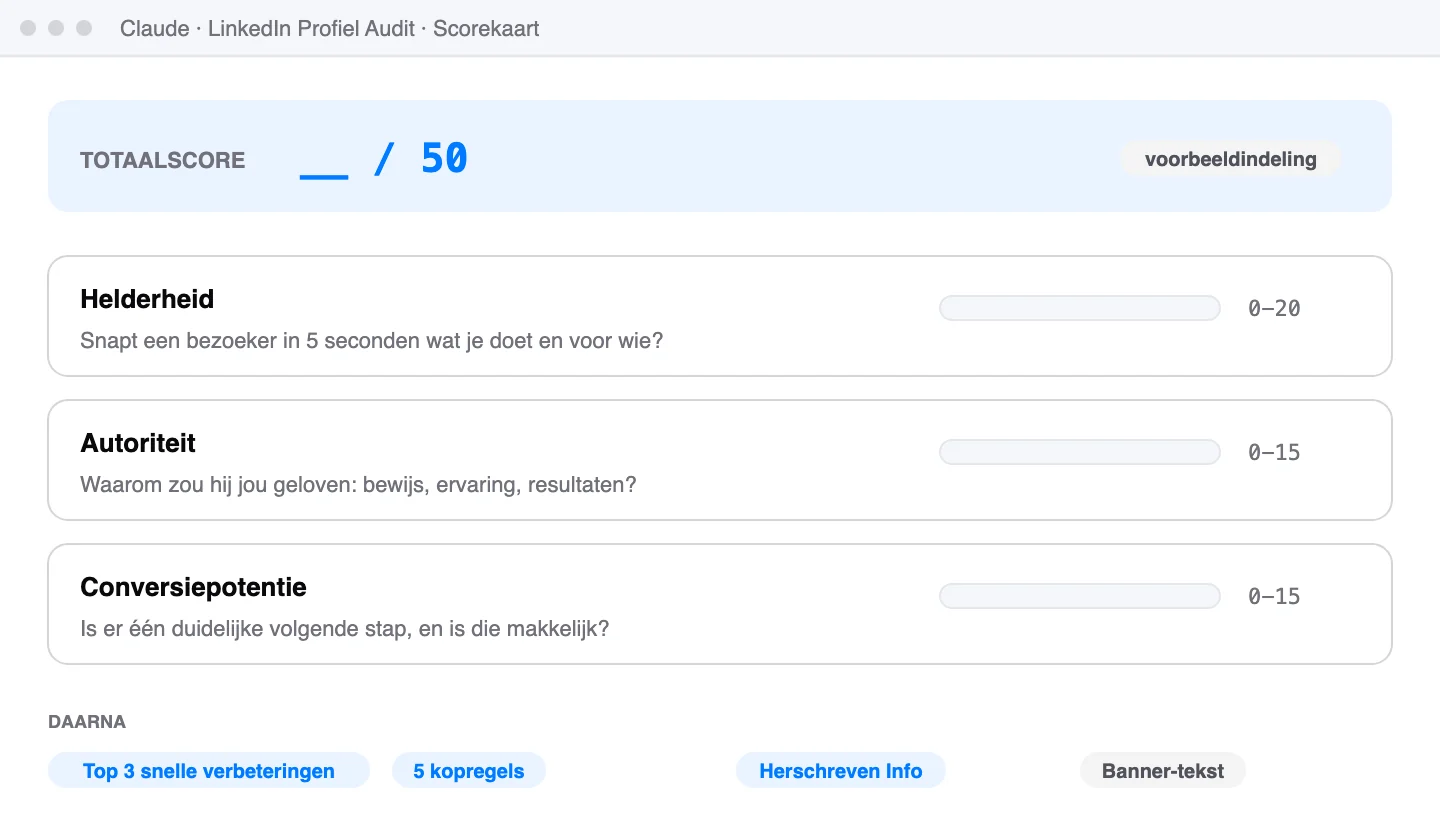Click the window title 'LinkedIn Profiel Audit · Scorekaart'

tap(374, 28)
